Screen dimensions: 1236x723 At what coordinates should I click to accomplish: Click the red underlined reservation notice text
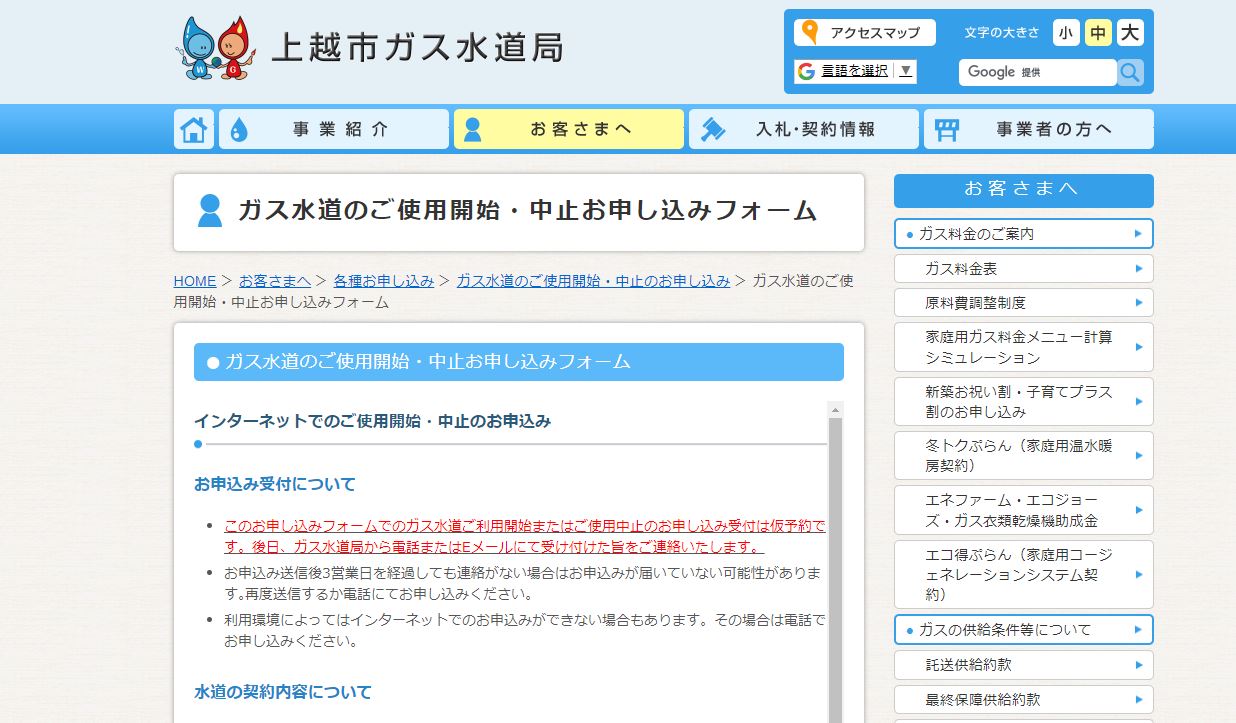(x=525, y=536)
